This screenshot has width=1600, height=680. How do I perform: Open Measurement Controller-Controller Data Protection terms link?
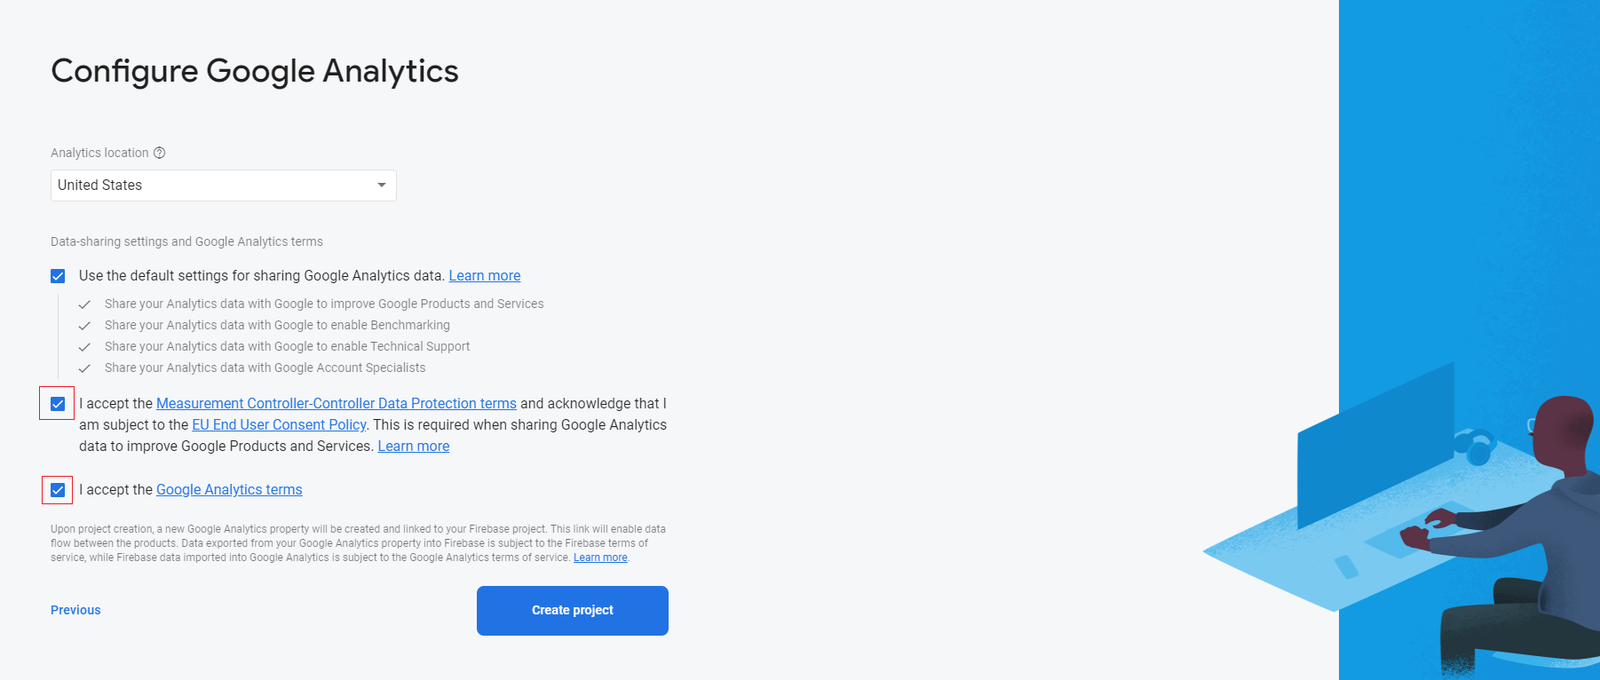[336, 404]
